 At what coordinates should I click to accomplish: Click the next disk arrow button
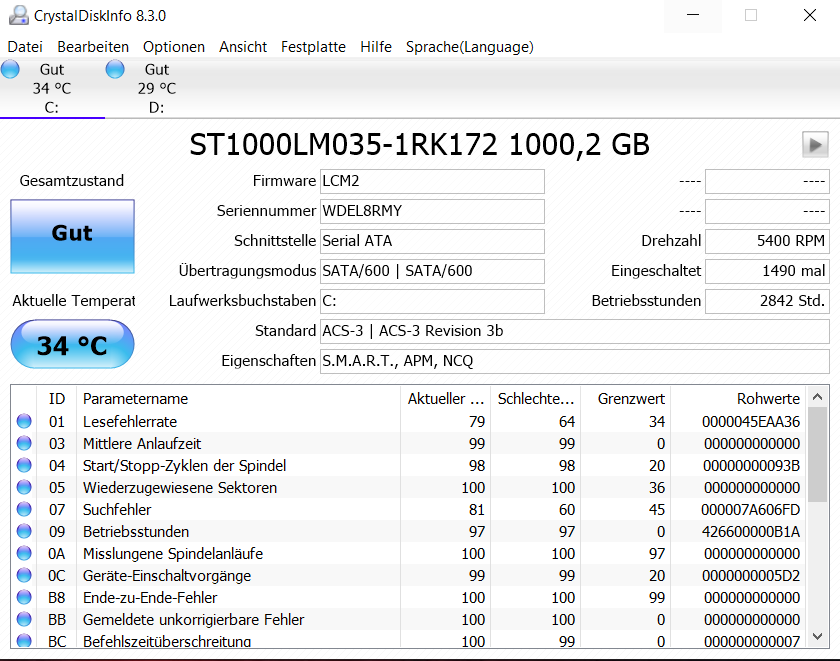pyautogui.click(x=815, y=145)
